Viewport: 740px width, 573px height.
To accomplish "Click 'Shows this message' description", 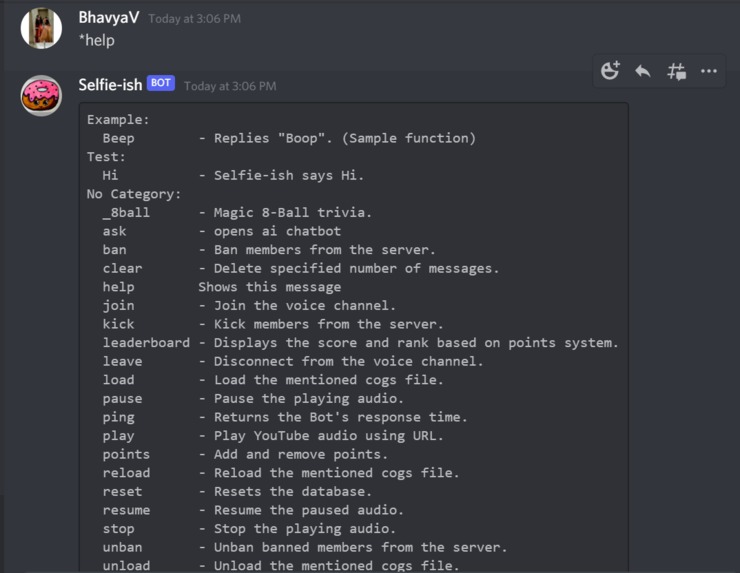I will coord(269,287).
